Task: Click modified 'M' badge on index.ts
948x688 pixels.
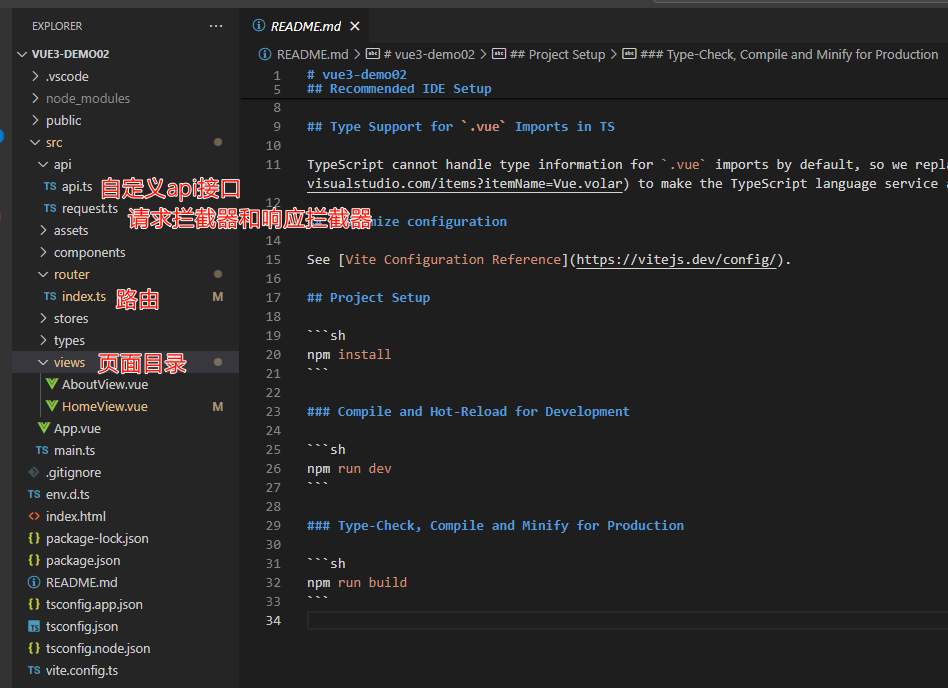Action: pos(218,296)
